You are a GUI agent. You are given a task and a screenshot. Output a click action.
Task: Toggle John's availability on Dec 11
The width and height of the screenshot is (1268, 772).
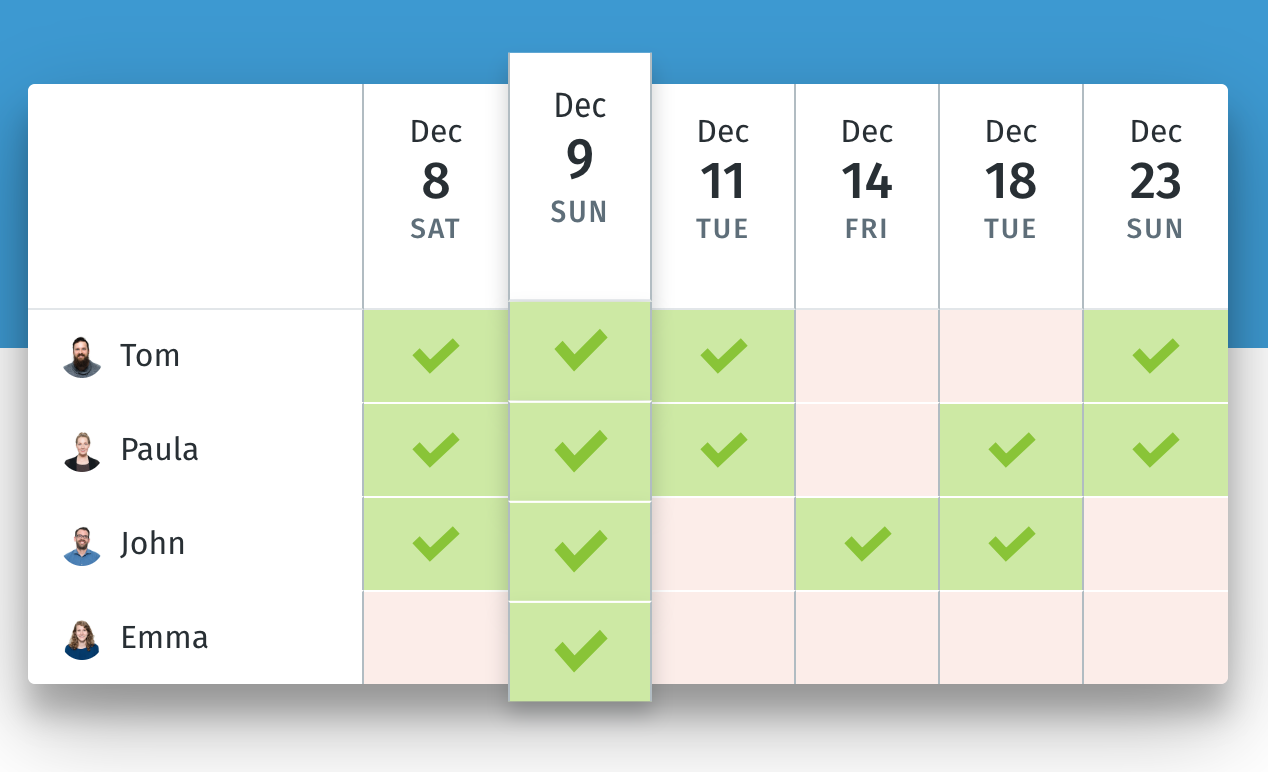tap(722, 543)
